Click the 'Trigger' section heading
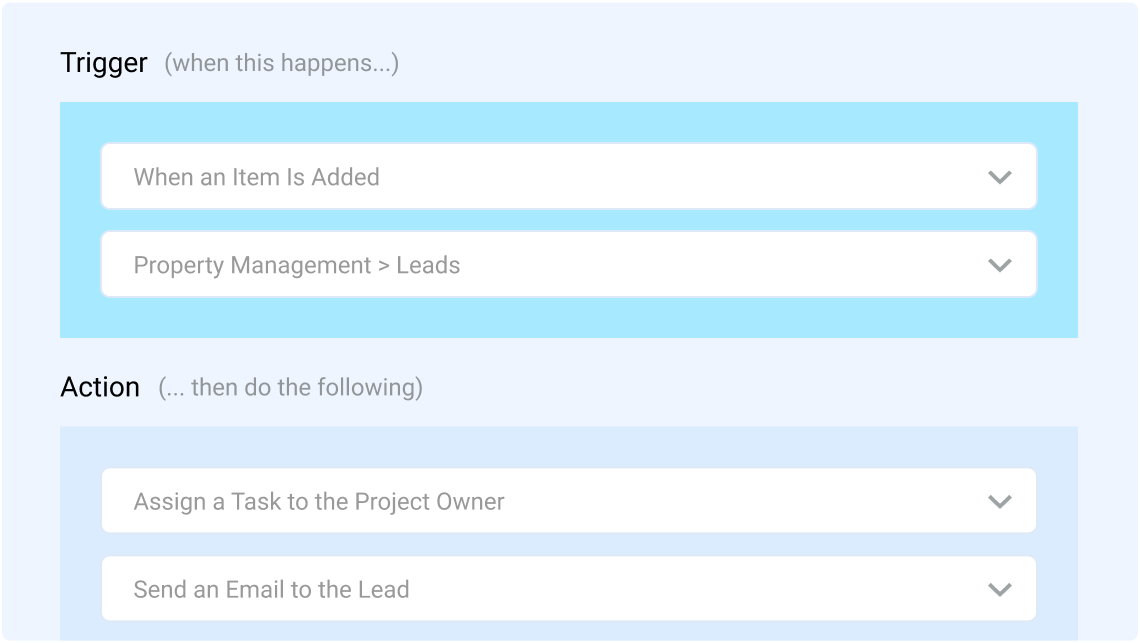Viewport: 1140px width, 643px height. point(104,63)
